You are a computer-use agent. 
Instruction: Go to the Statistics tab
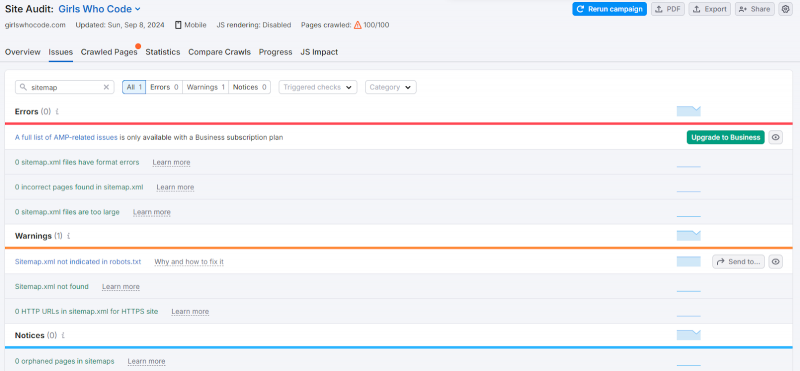[163, 52]
